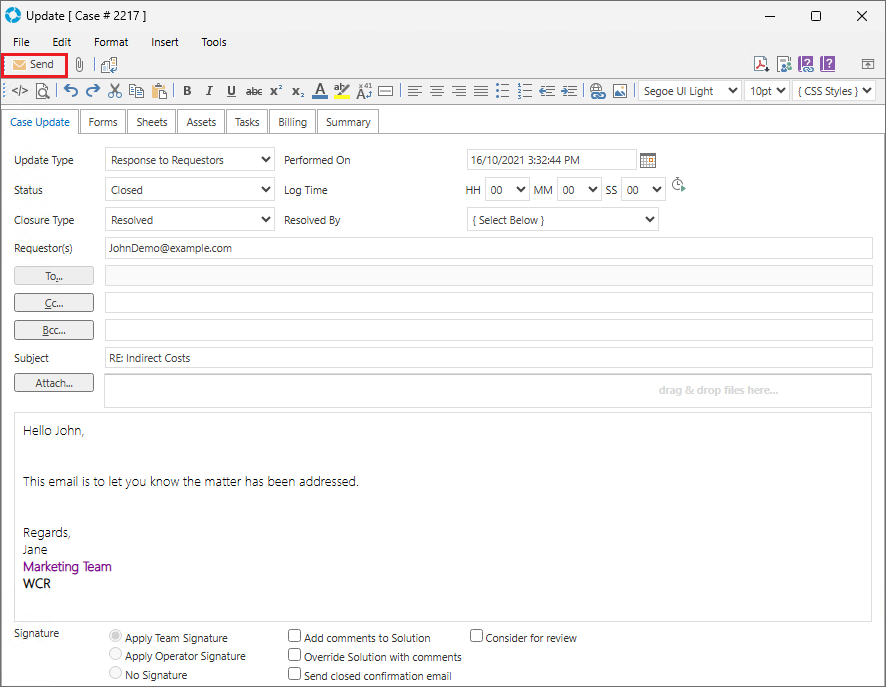Screen dimensions: 886x687
Task: Open the Update Type dropdown
Action: point(190,160)
